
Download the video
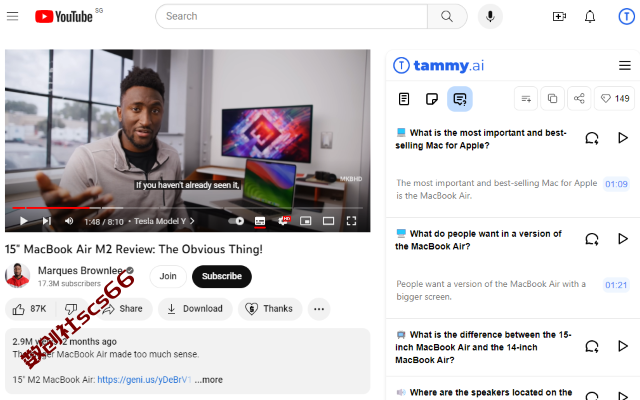coord(195,309)
